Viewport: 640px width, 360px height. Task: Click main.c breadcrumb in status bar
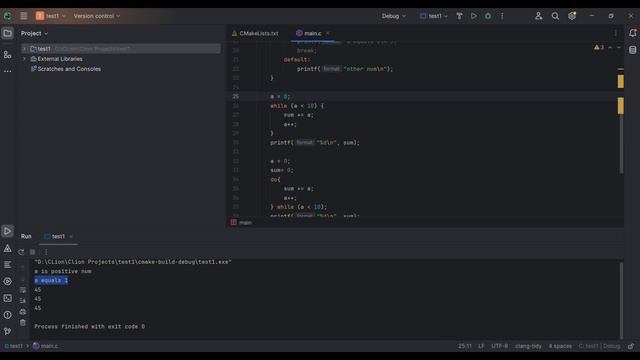[46, 346]
